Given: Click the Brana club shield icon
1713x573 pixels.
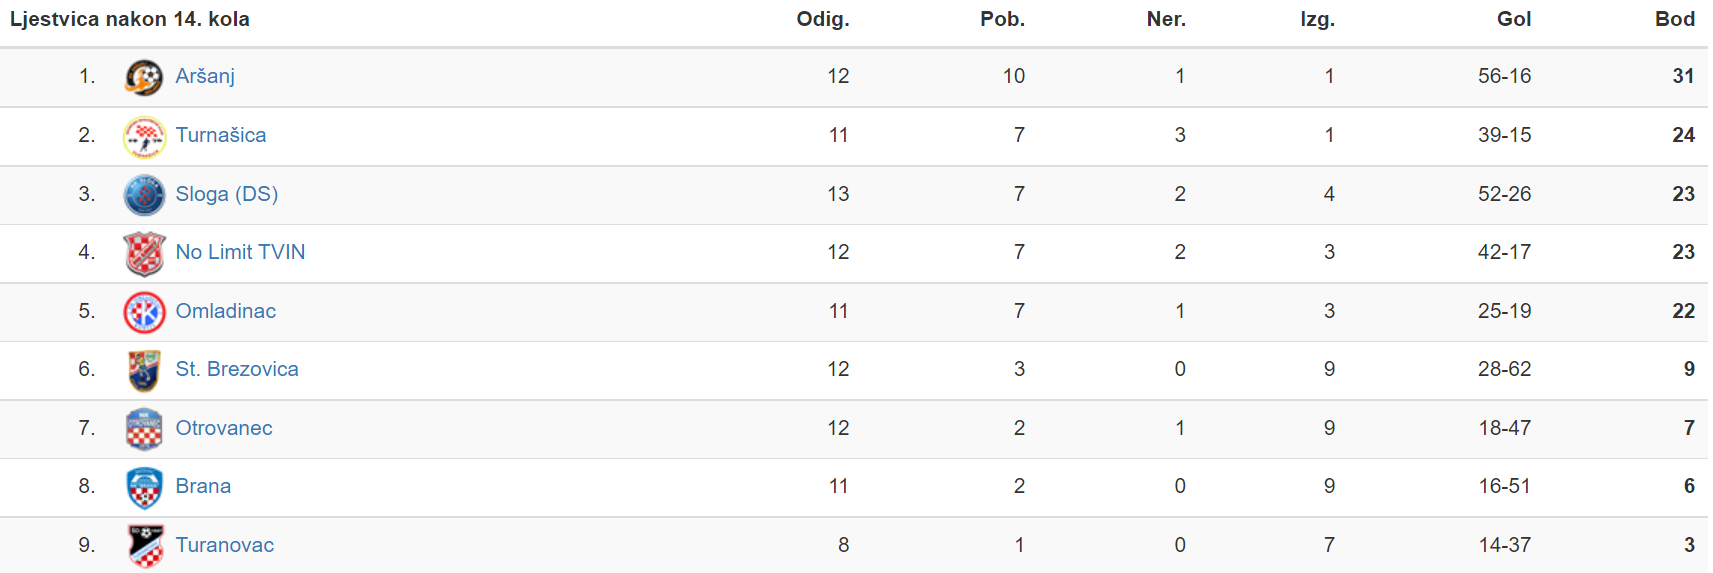Looking at the screenshot, I should pos(144,488).
